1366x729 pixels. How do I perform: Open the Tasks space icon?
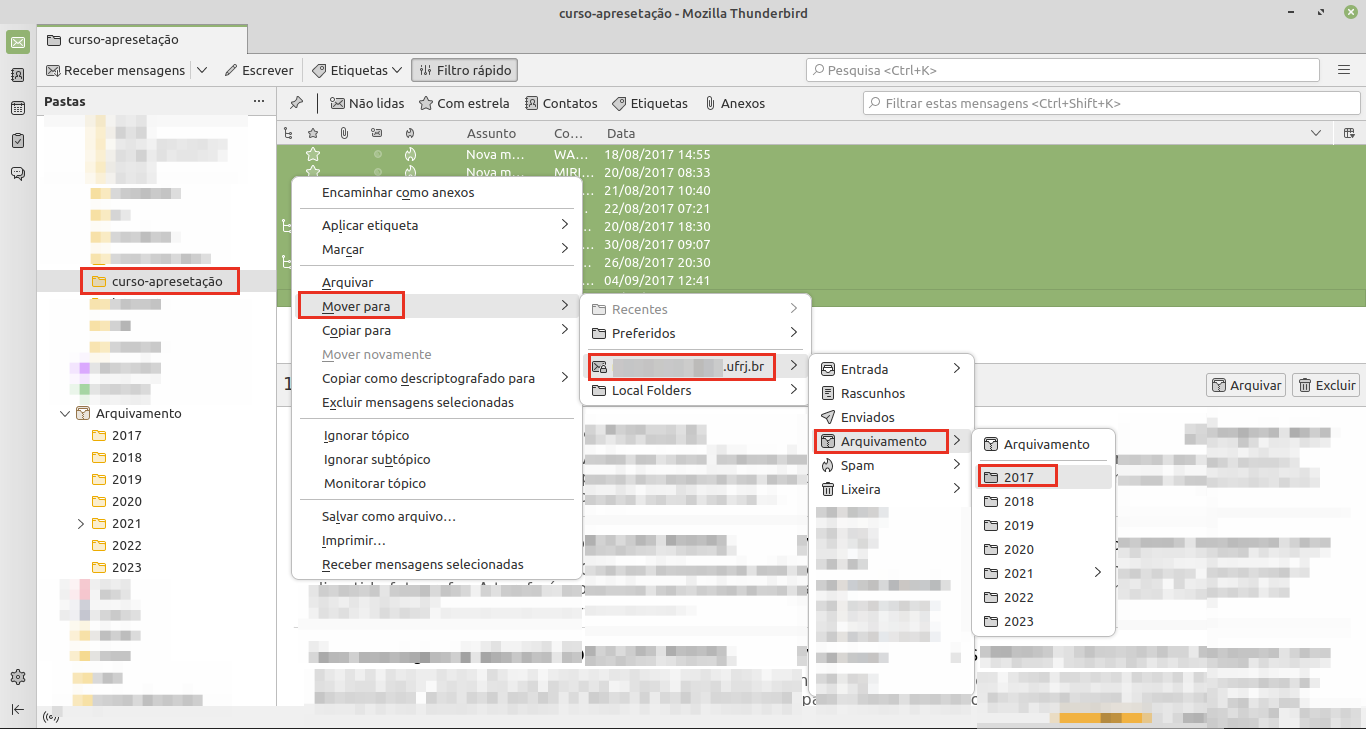[18, 141]
